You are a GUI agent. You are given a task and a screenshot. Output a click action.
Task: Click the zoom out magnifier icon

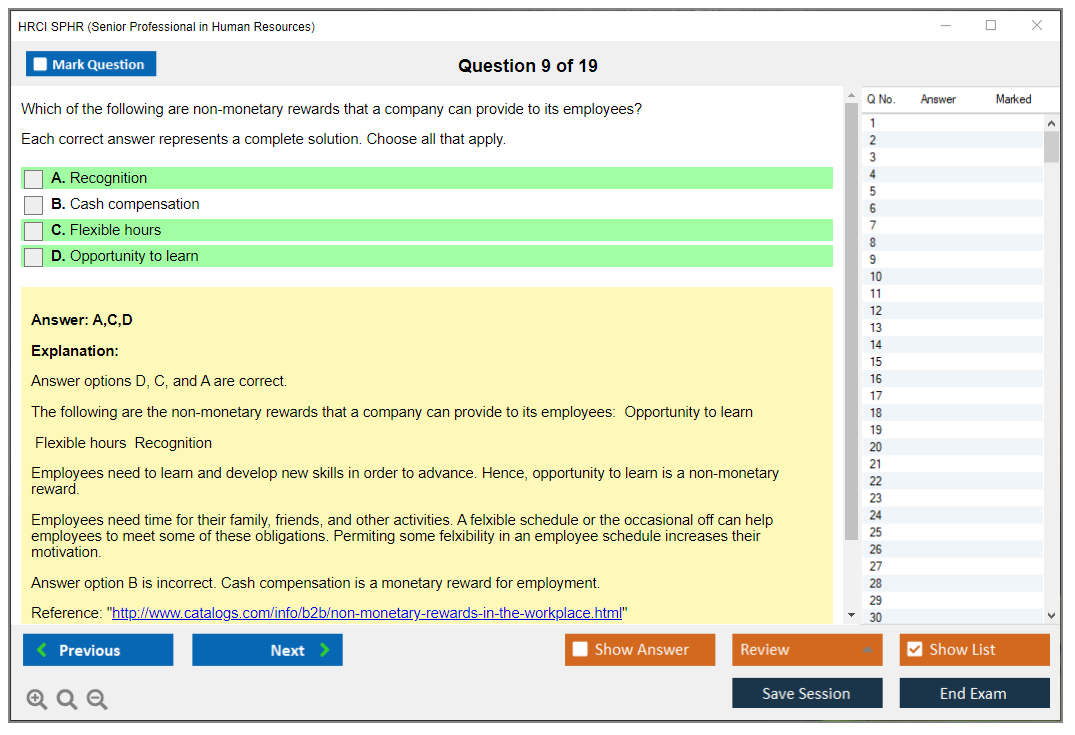(97, 700)
